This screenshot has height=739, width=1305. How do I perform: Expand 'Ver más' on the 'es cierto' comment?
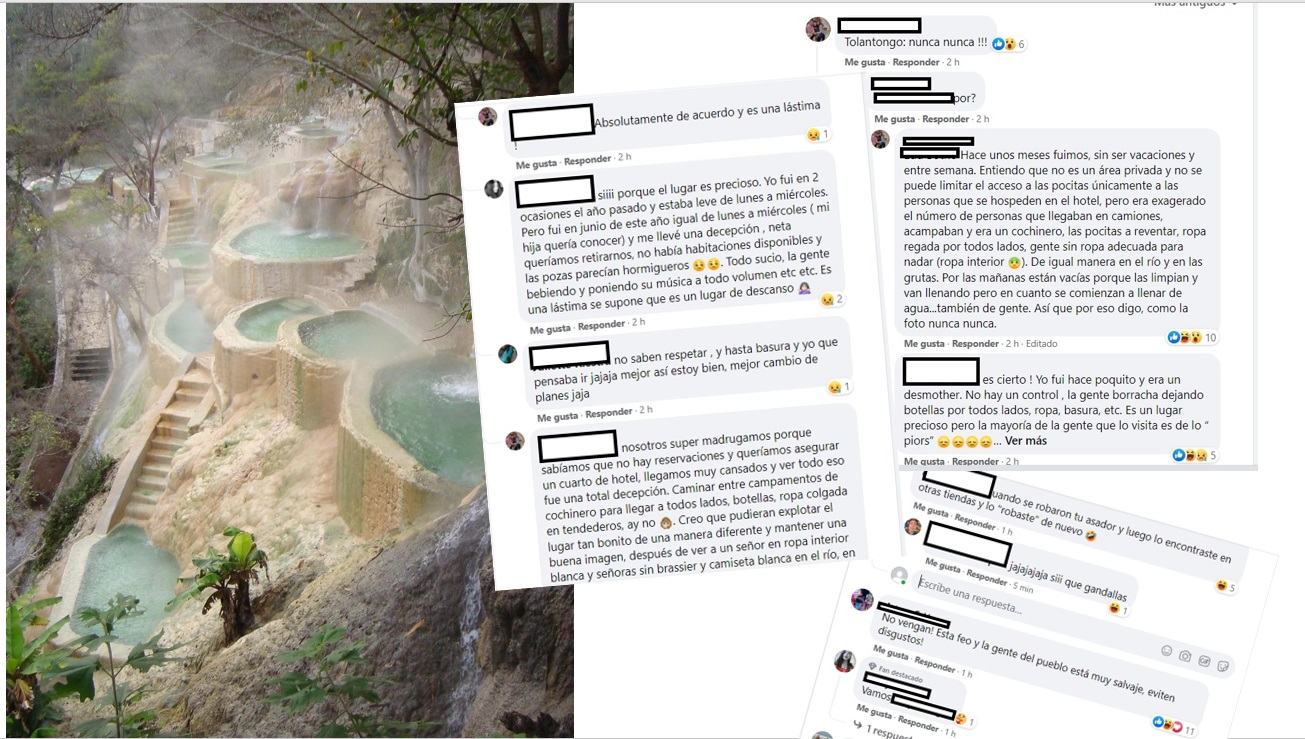(x=1026, y=440)
